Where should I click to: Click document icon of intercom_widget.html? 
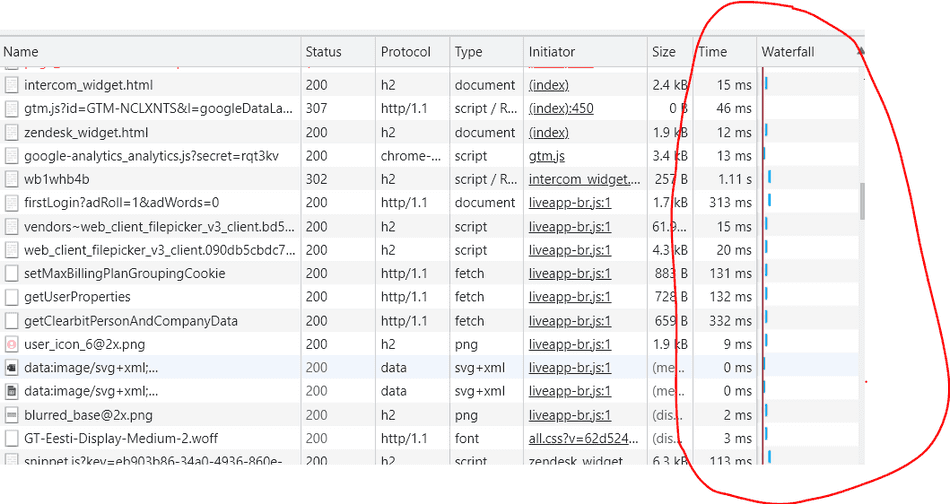click(12, 85)
